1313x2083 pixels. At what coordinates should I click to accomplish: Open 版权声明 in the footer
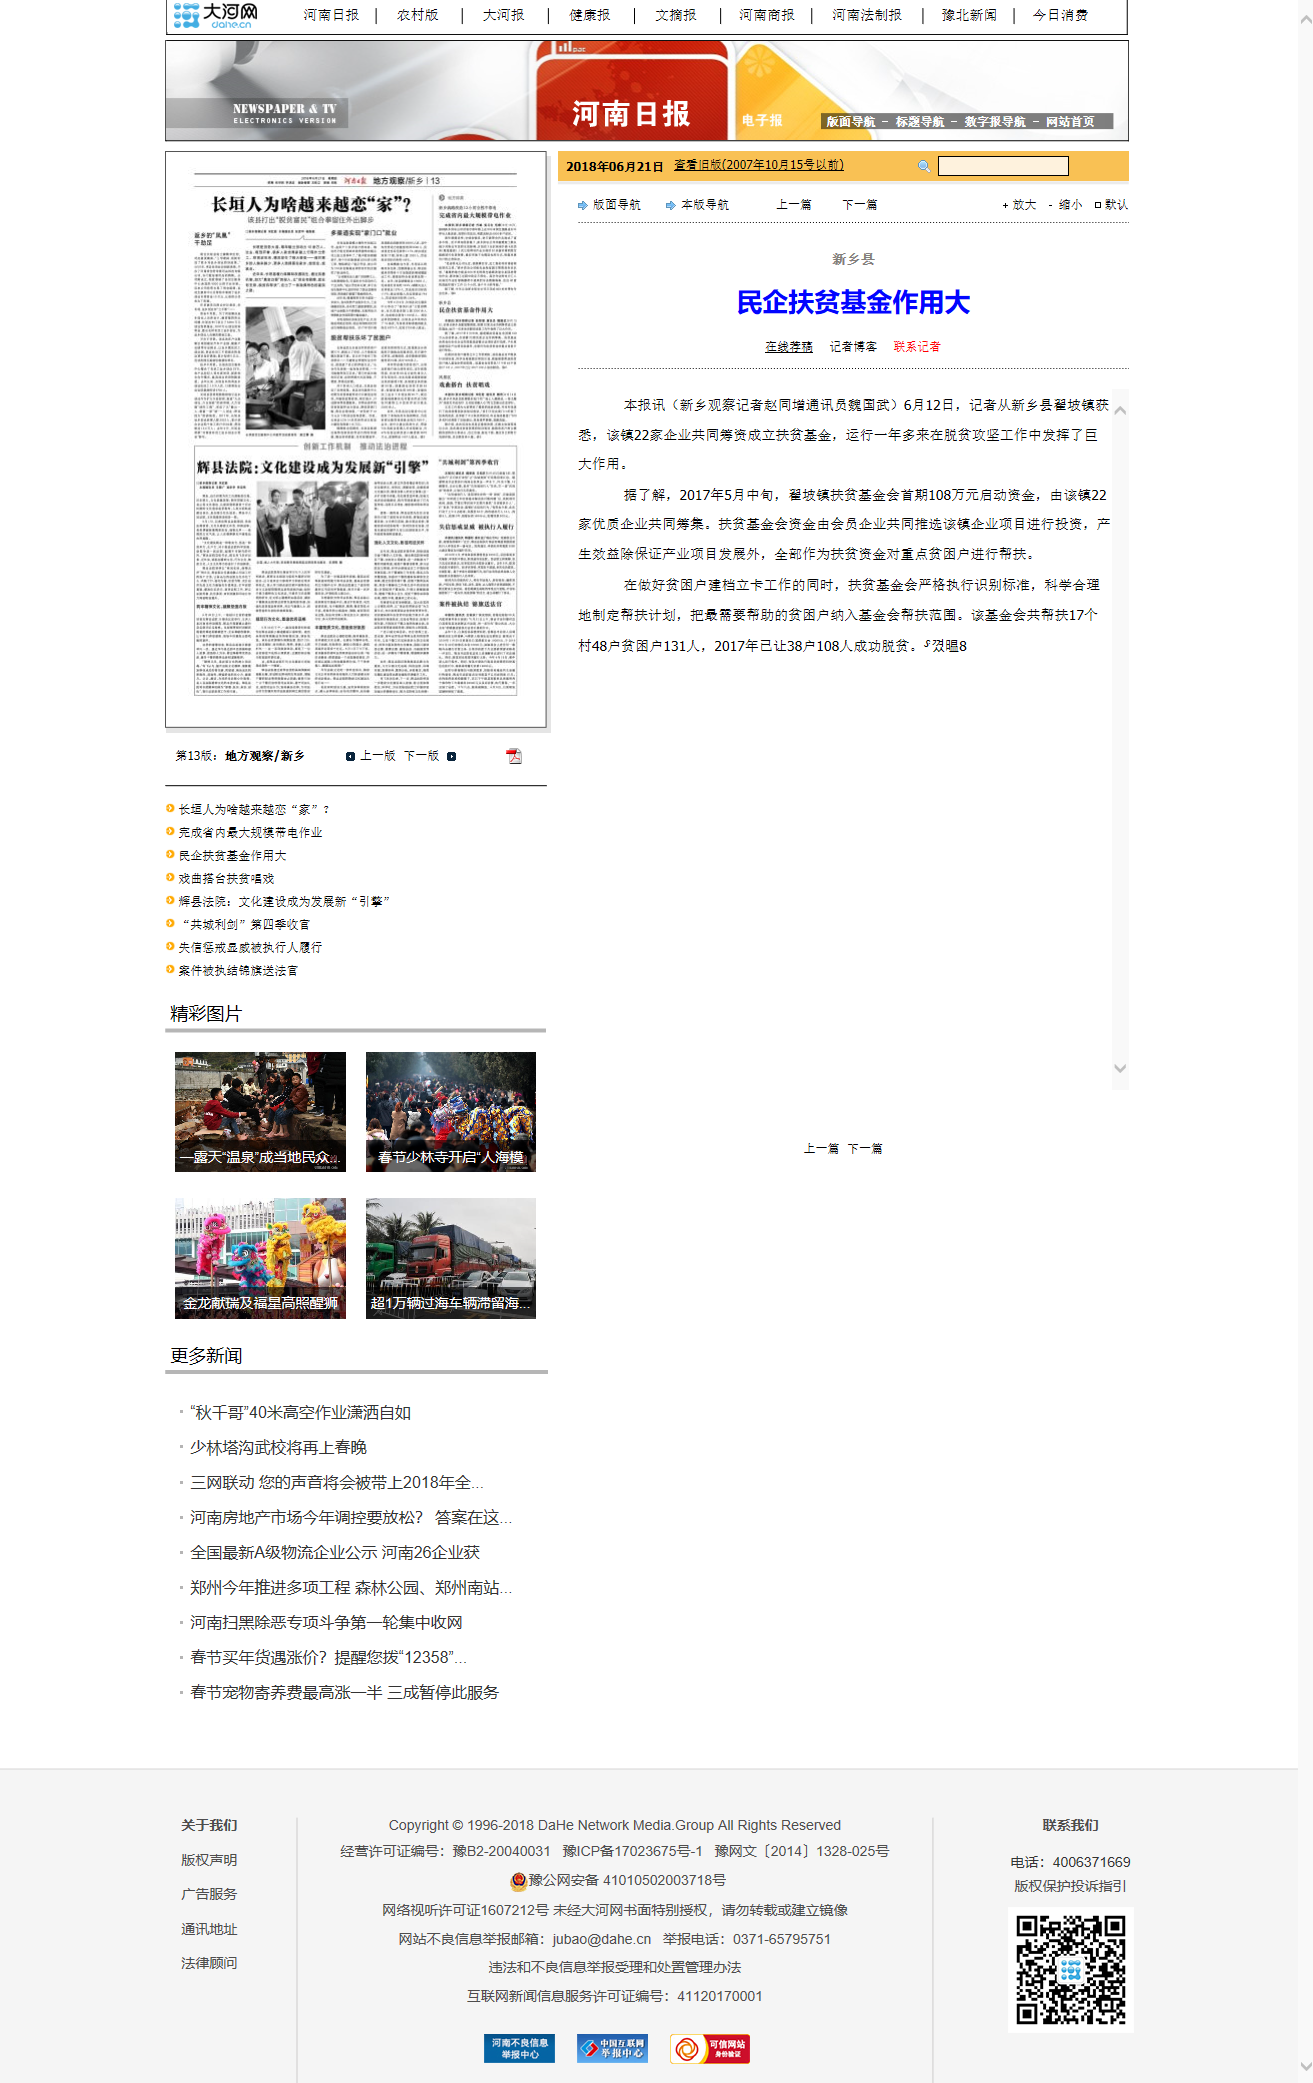[x=209, y=1860]
